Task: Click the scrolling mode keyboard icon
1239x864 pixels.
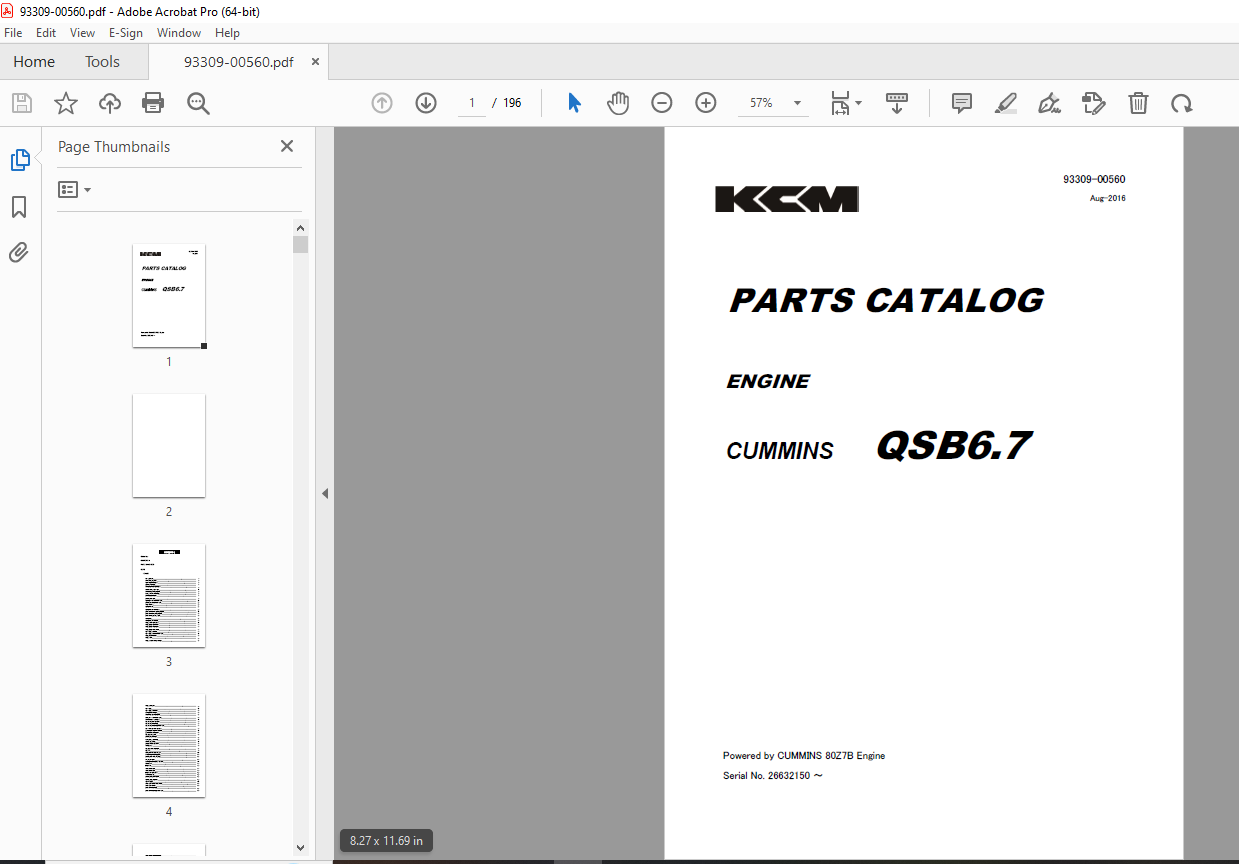Action: pyautogui.click(x=896, y=102)
